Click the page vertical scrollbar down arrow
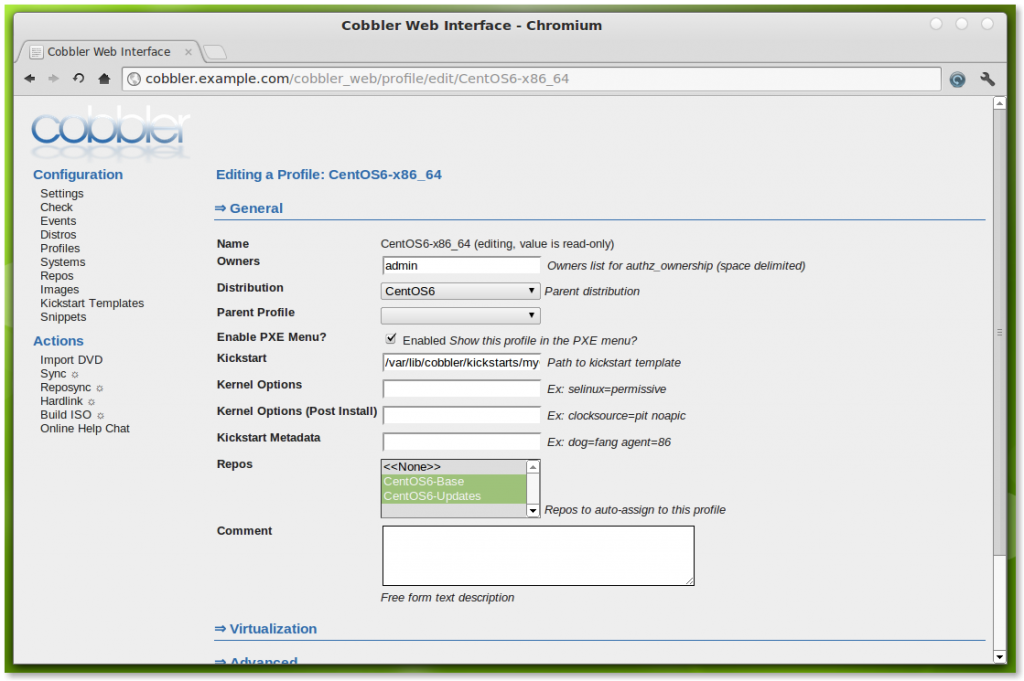The height and width of the screenshot is (681, 1024). pos(999,656)
